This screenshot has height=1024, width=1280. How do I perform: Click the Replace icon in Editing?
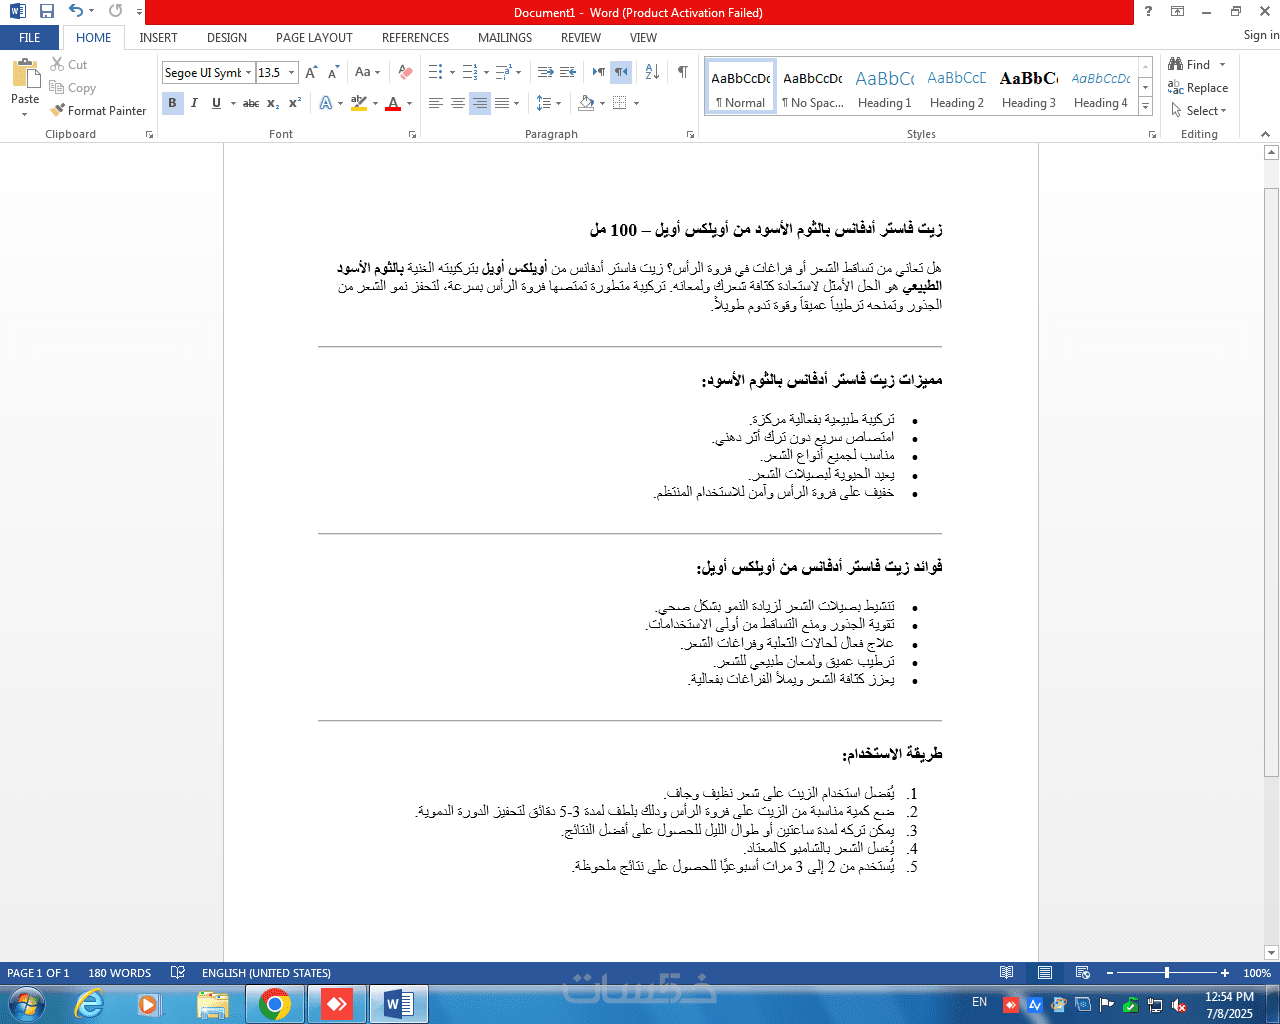(1198, 88)
